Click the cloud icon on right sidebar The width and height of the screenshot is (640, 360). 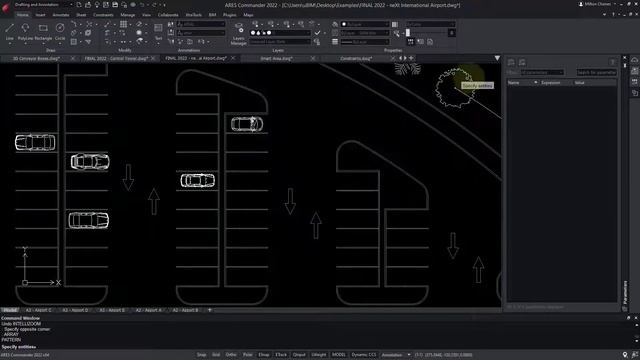pos(634,60)
